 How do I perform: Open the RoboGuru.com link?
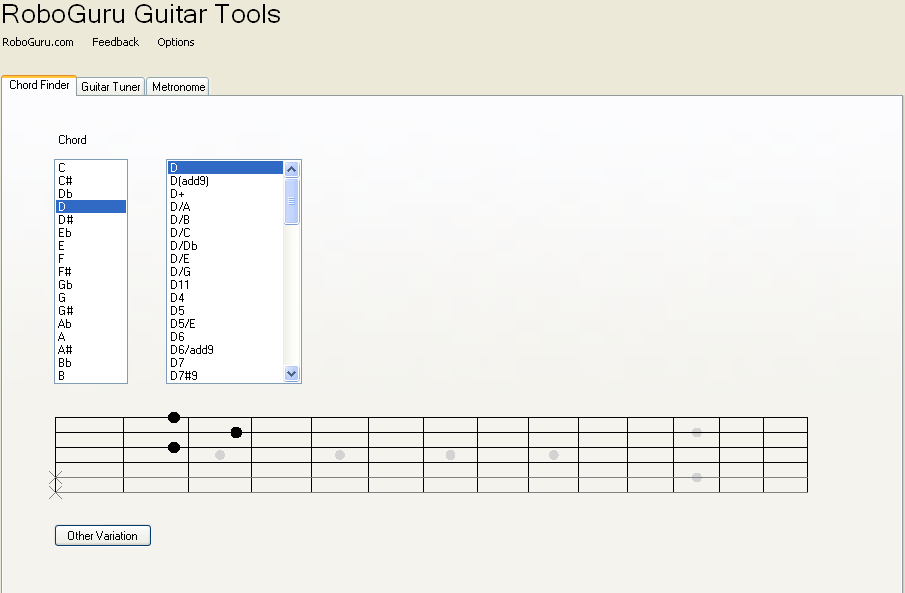tap(38, 42)
